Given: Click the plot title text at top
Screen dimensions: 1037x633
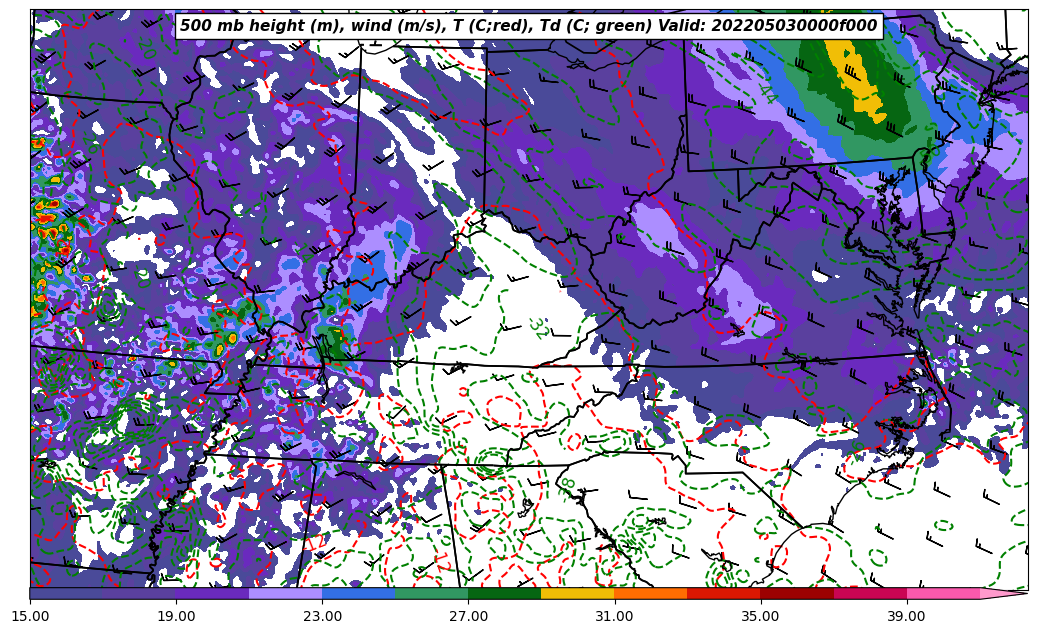Looking at the screenshot, I should coord(528,26).
